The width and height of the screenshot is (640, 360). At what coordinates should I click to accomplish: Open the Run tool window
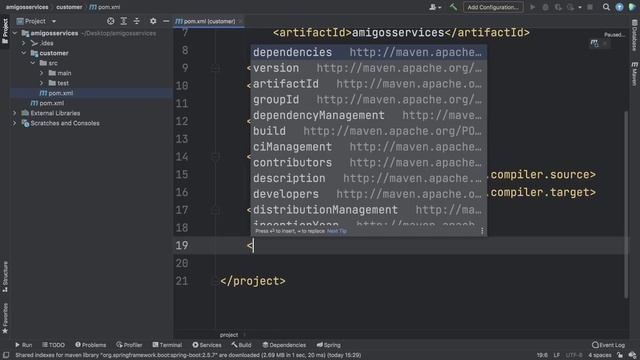pyautogui.click(x=23, y=345)
